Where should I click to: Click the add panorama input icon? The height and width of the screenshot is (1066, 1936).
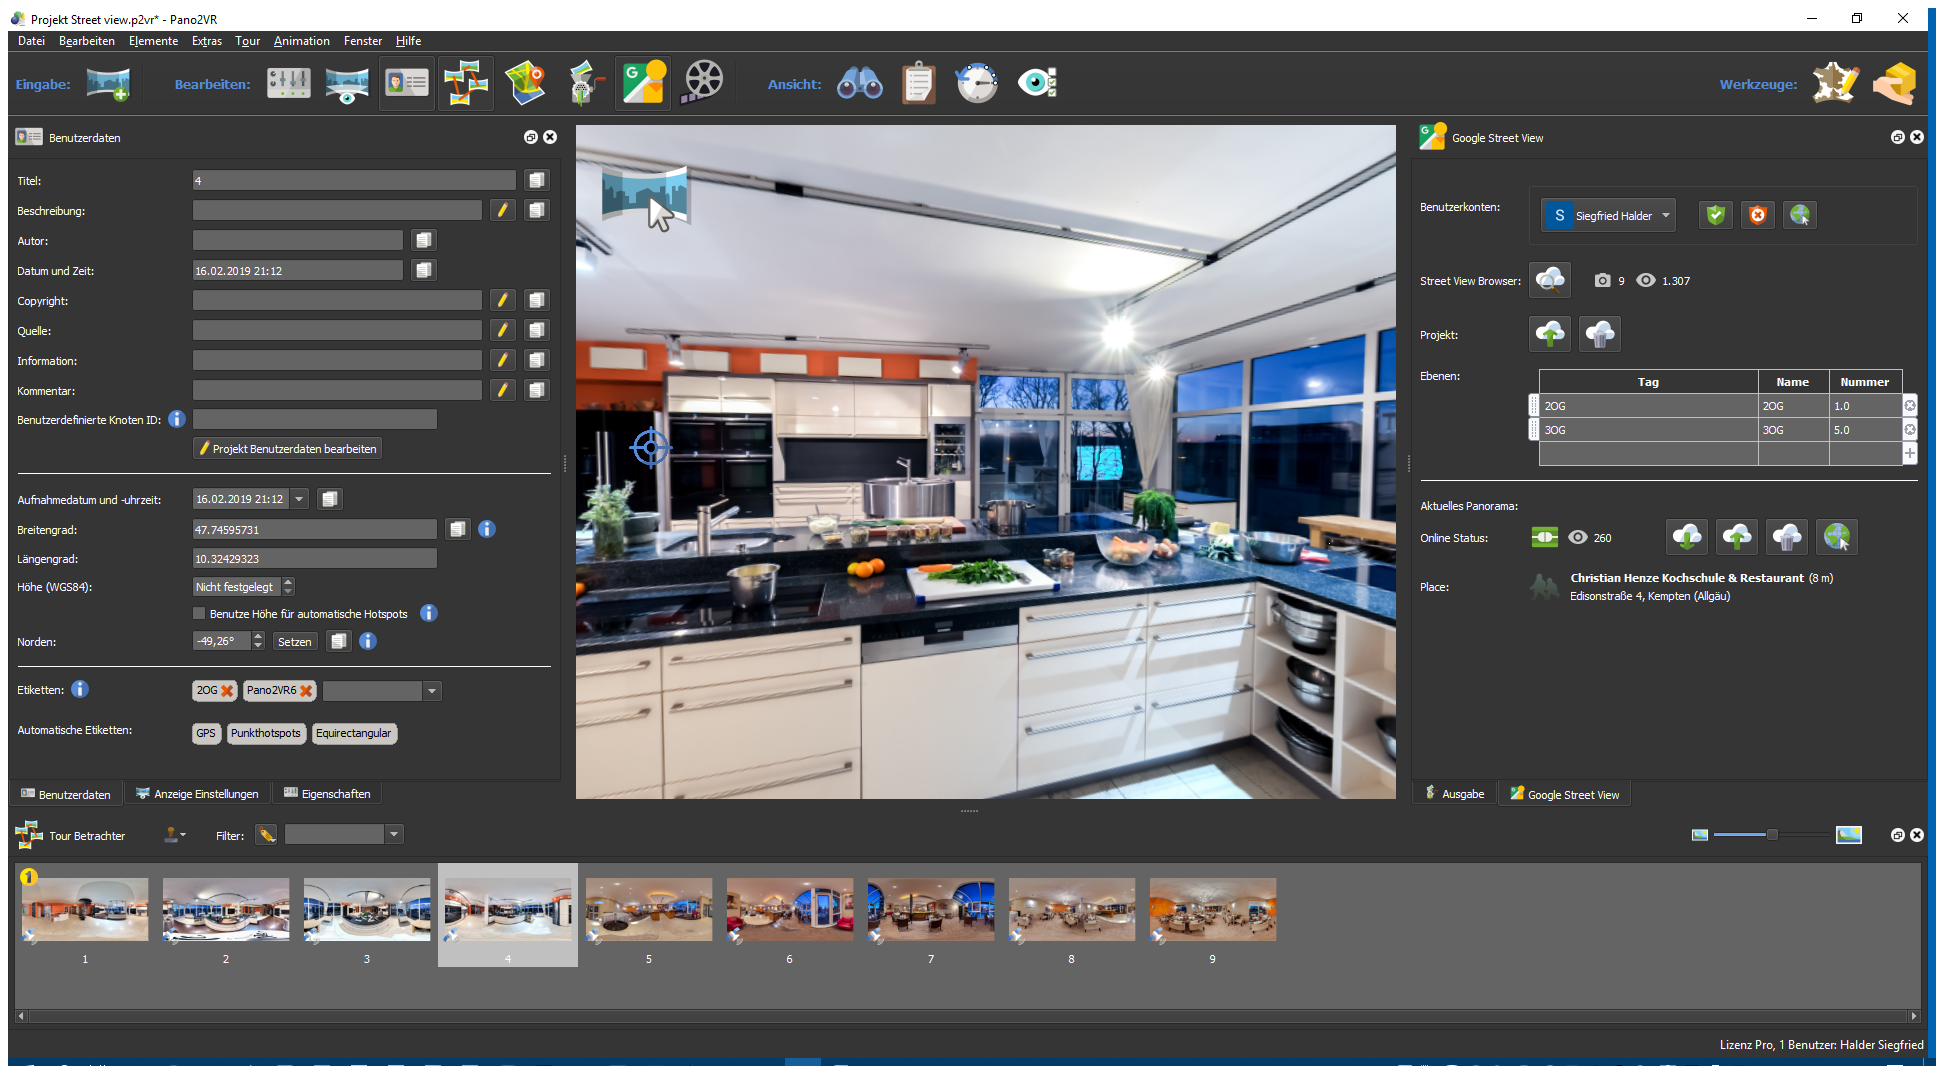click(x=108, y=84)
